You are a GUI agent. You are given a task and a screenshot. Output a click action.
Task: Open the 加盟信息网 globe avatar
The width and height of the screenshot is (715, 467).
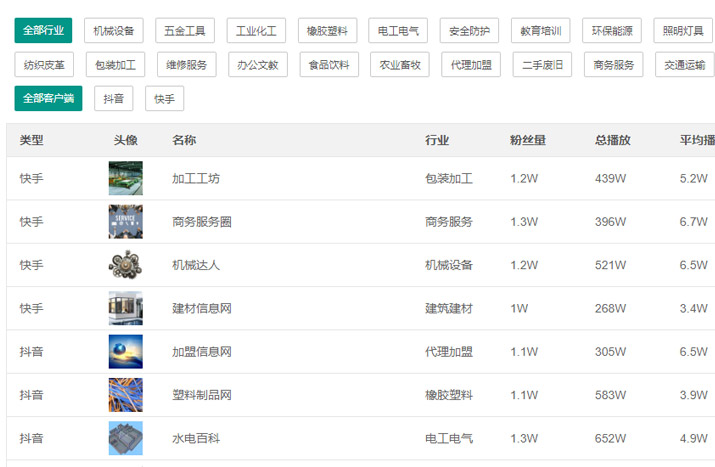pyautogui.click(x=125, y=352)
